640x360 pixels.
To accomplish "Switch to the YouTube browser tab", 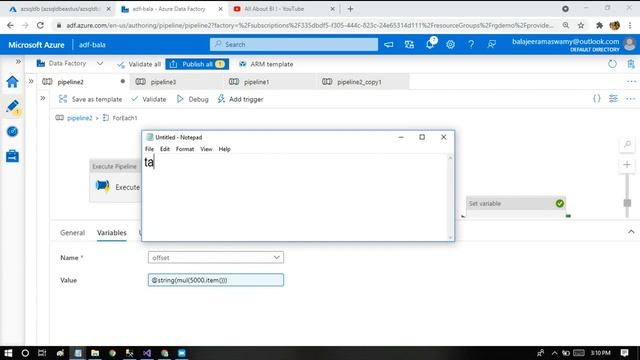I will (284, 9).
